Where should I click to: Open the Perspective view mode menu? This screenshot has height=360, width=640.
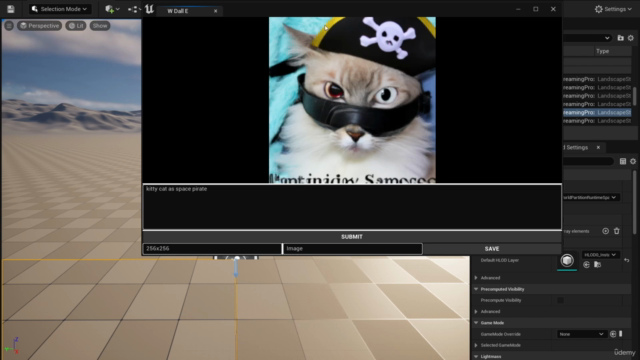tap(40, 26)
